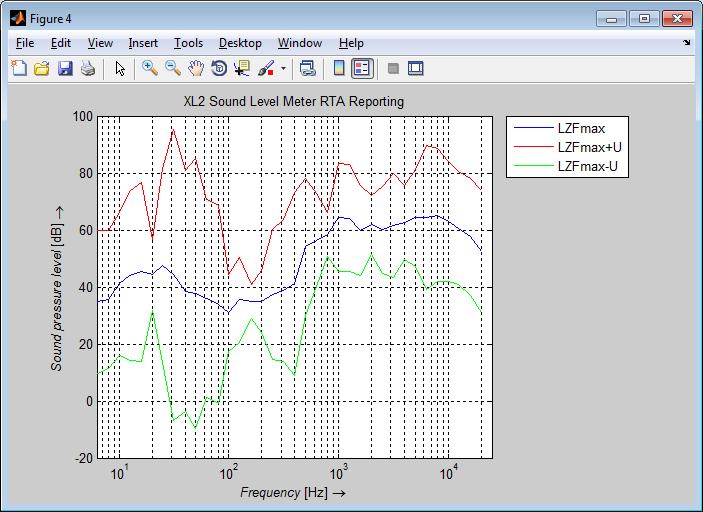703x512 pixels.
Task: Click the New Figure toolbar icon
Action: pos(19,69)
